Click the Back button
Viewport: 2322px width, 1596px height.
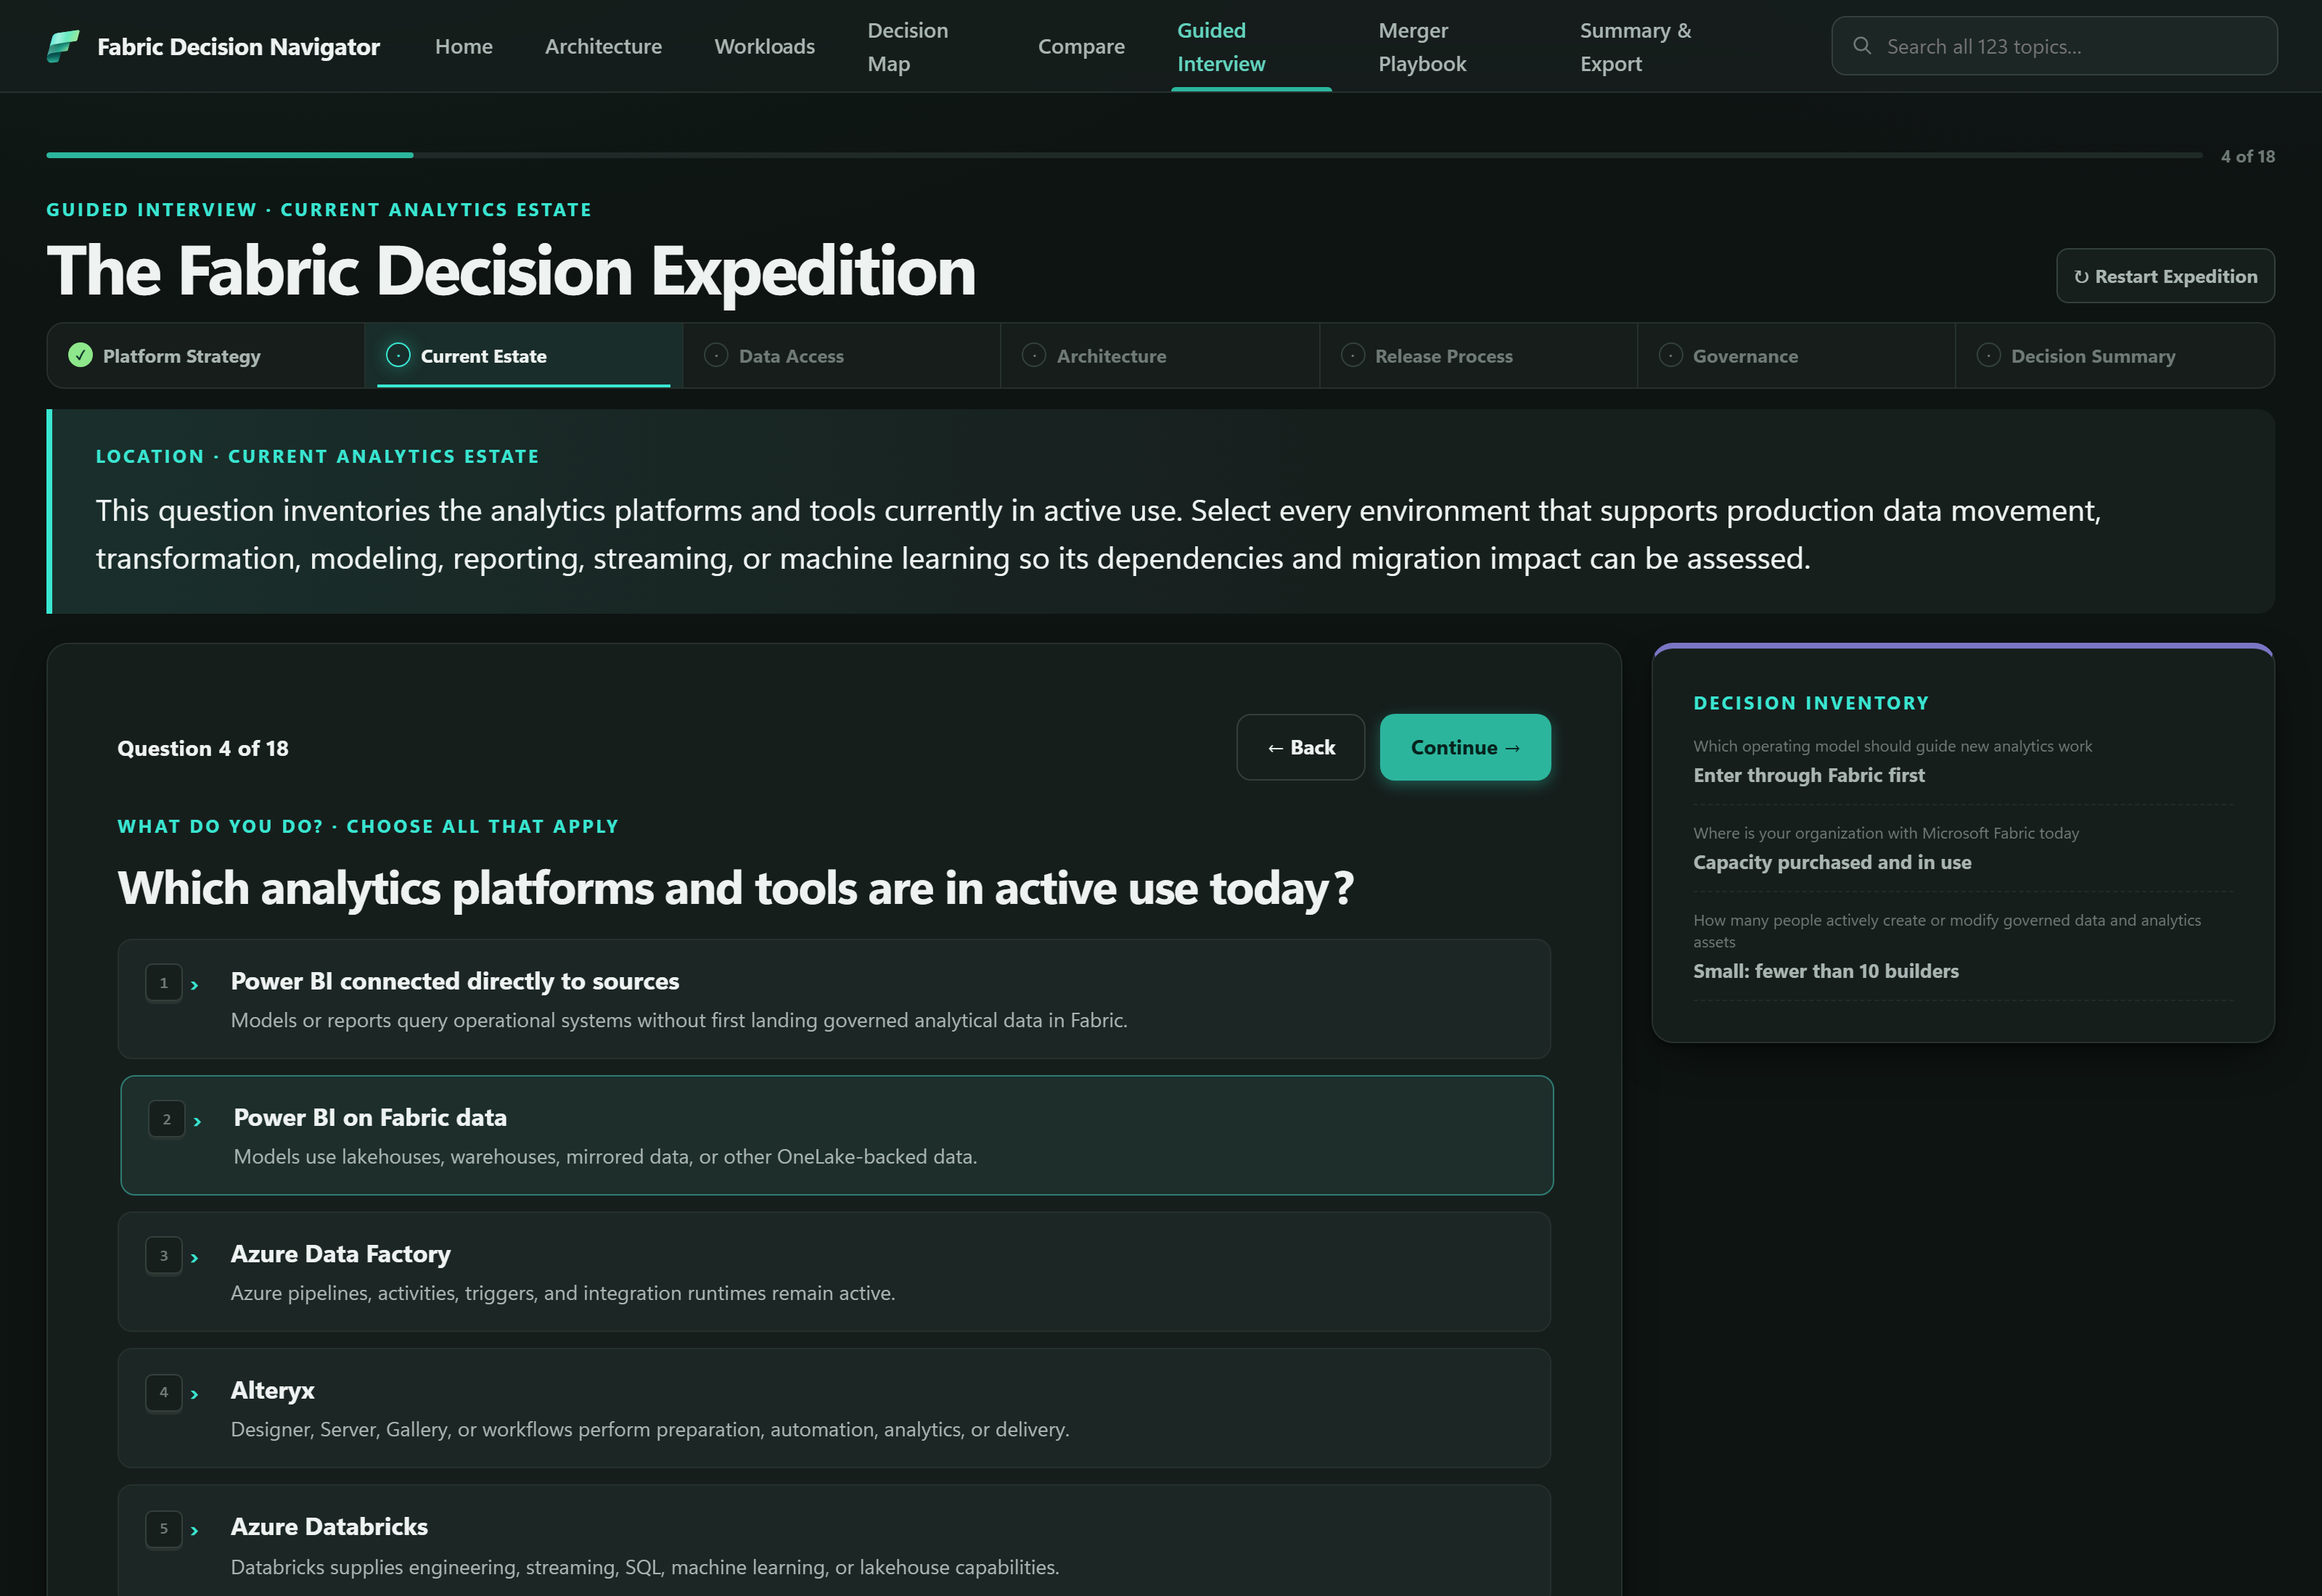click(x=1300, y=747)
